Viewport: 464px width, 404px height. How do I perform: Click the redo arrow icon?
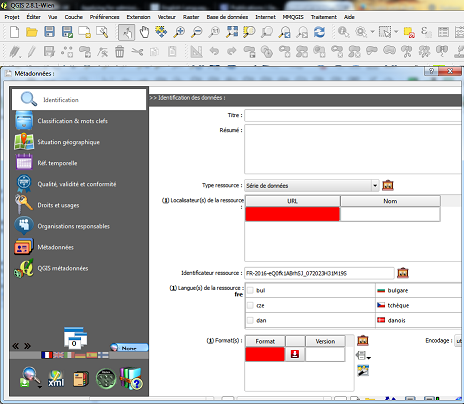(231, 51)
